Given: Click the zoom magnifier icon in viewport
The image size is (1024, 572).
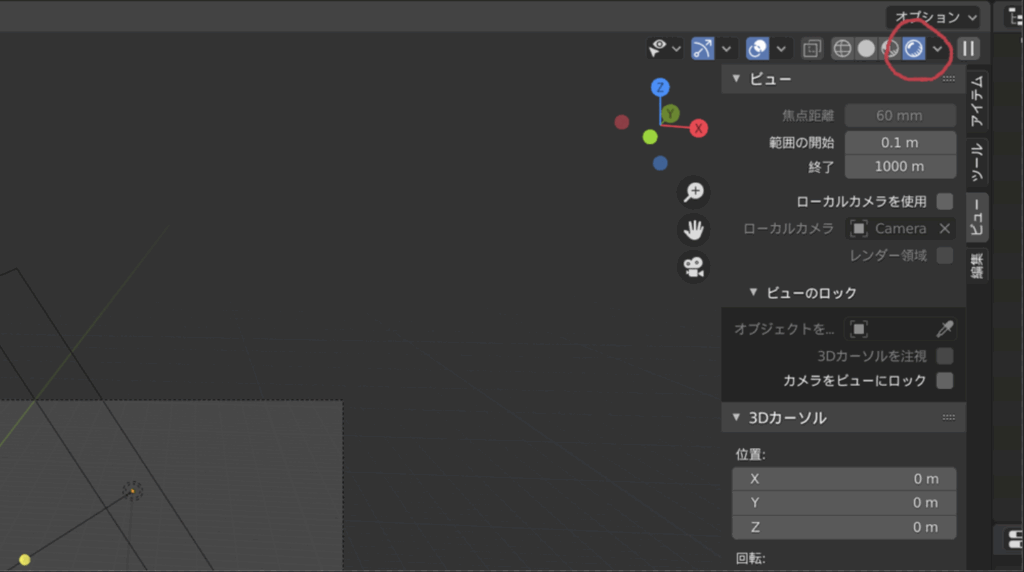Looking at the screenshot, I should (x=693, y=192).
